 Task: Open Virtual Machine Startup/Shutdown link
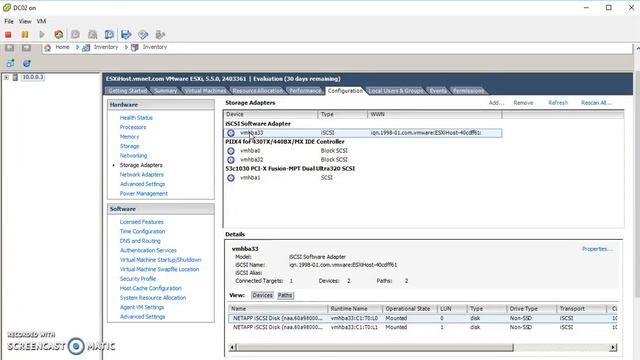[160, 260]
